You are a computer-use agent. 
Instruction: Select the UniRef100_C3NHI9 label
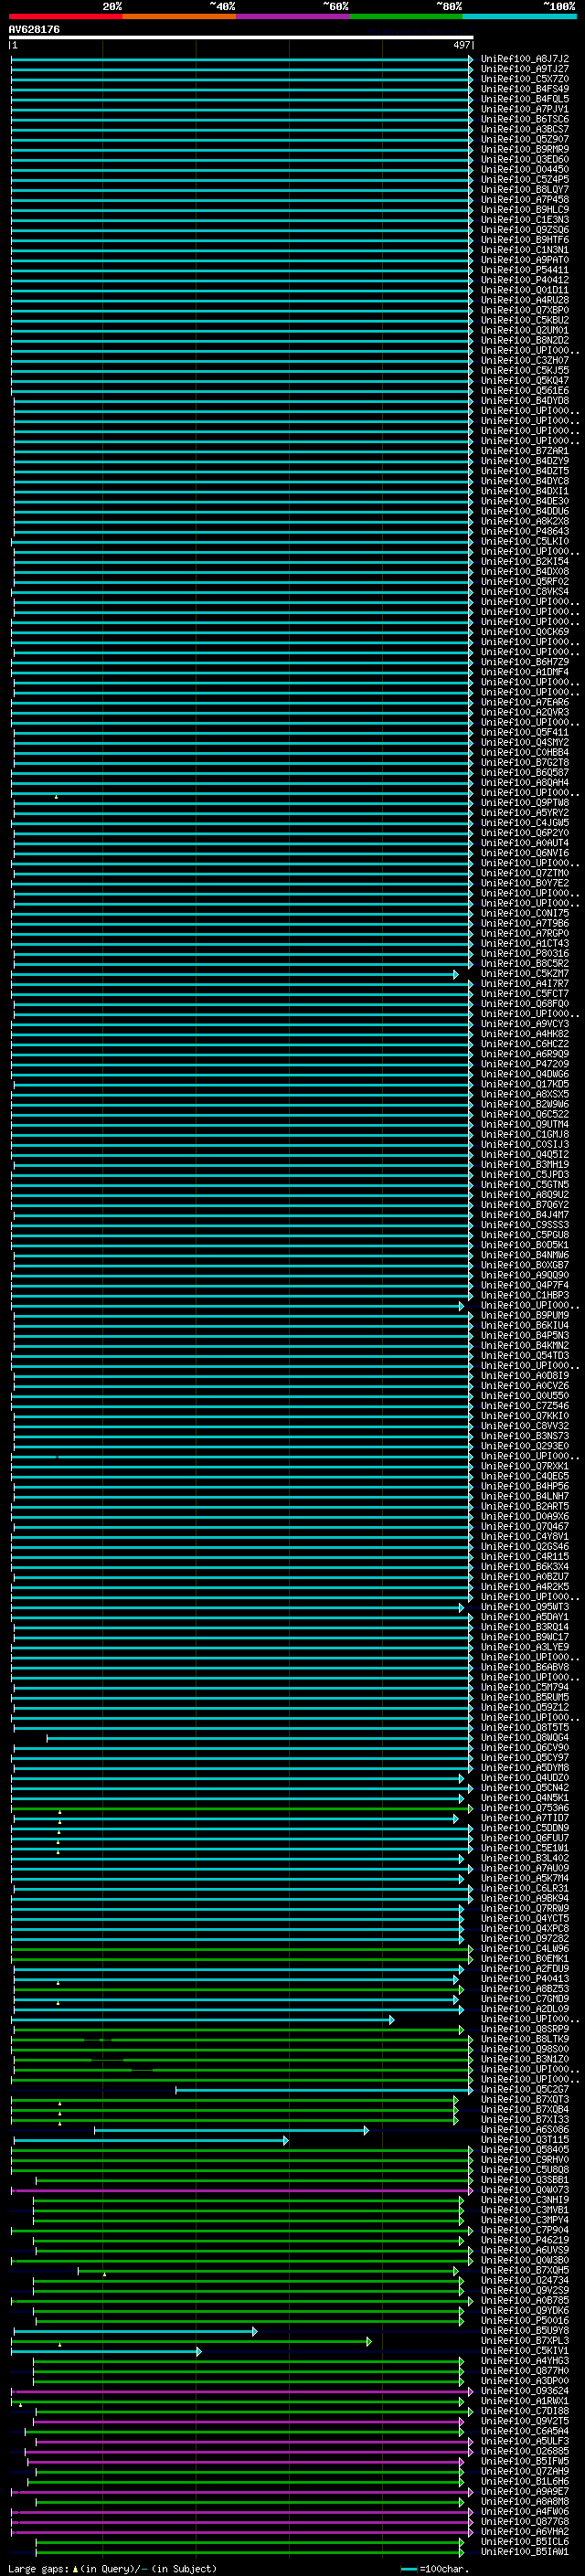[x=524, y=2199]
